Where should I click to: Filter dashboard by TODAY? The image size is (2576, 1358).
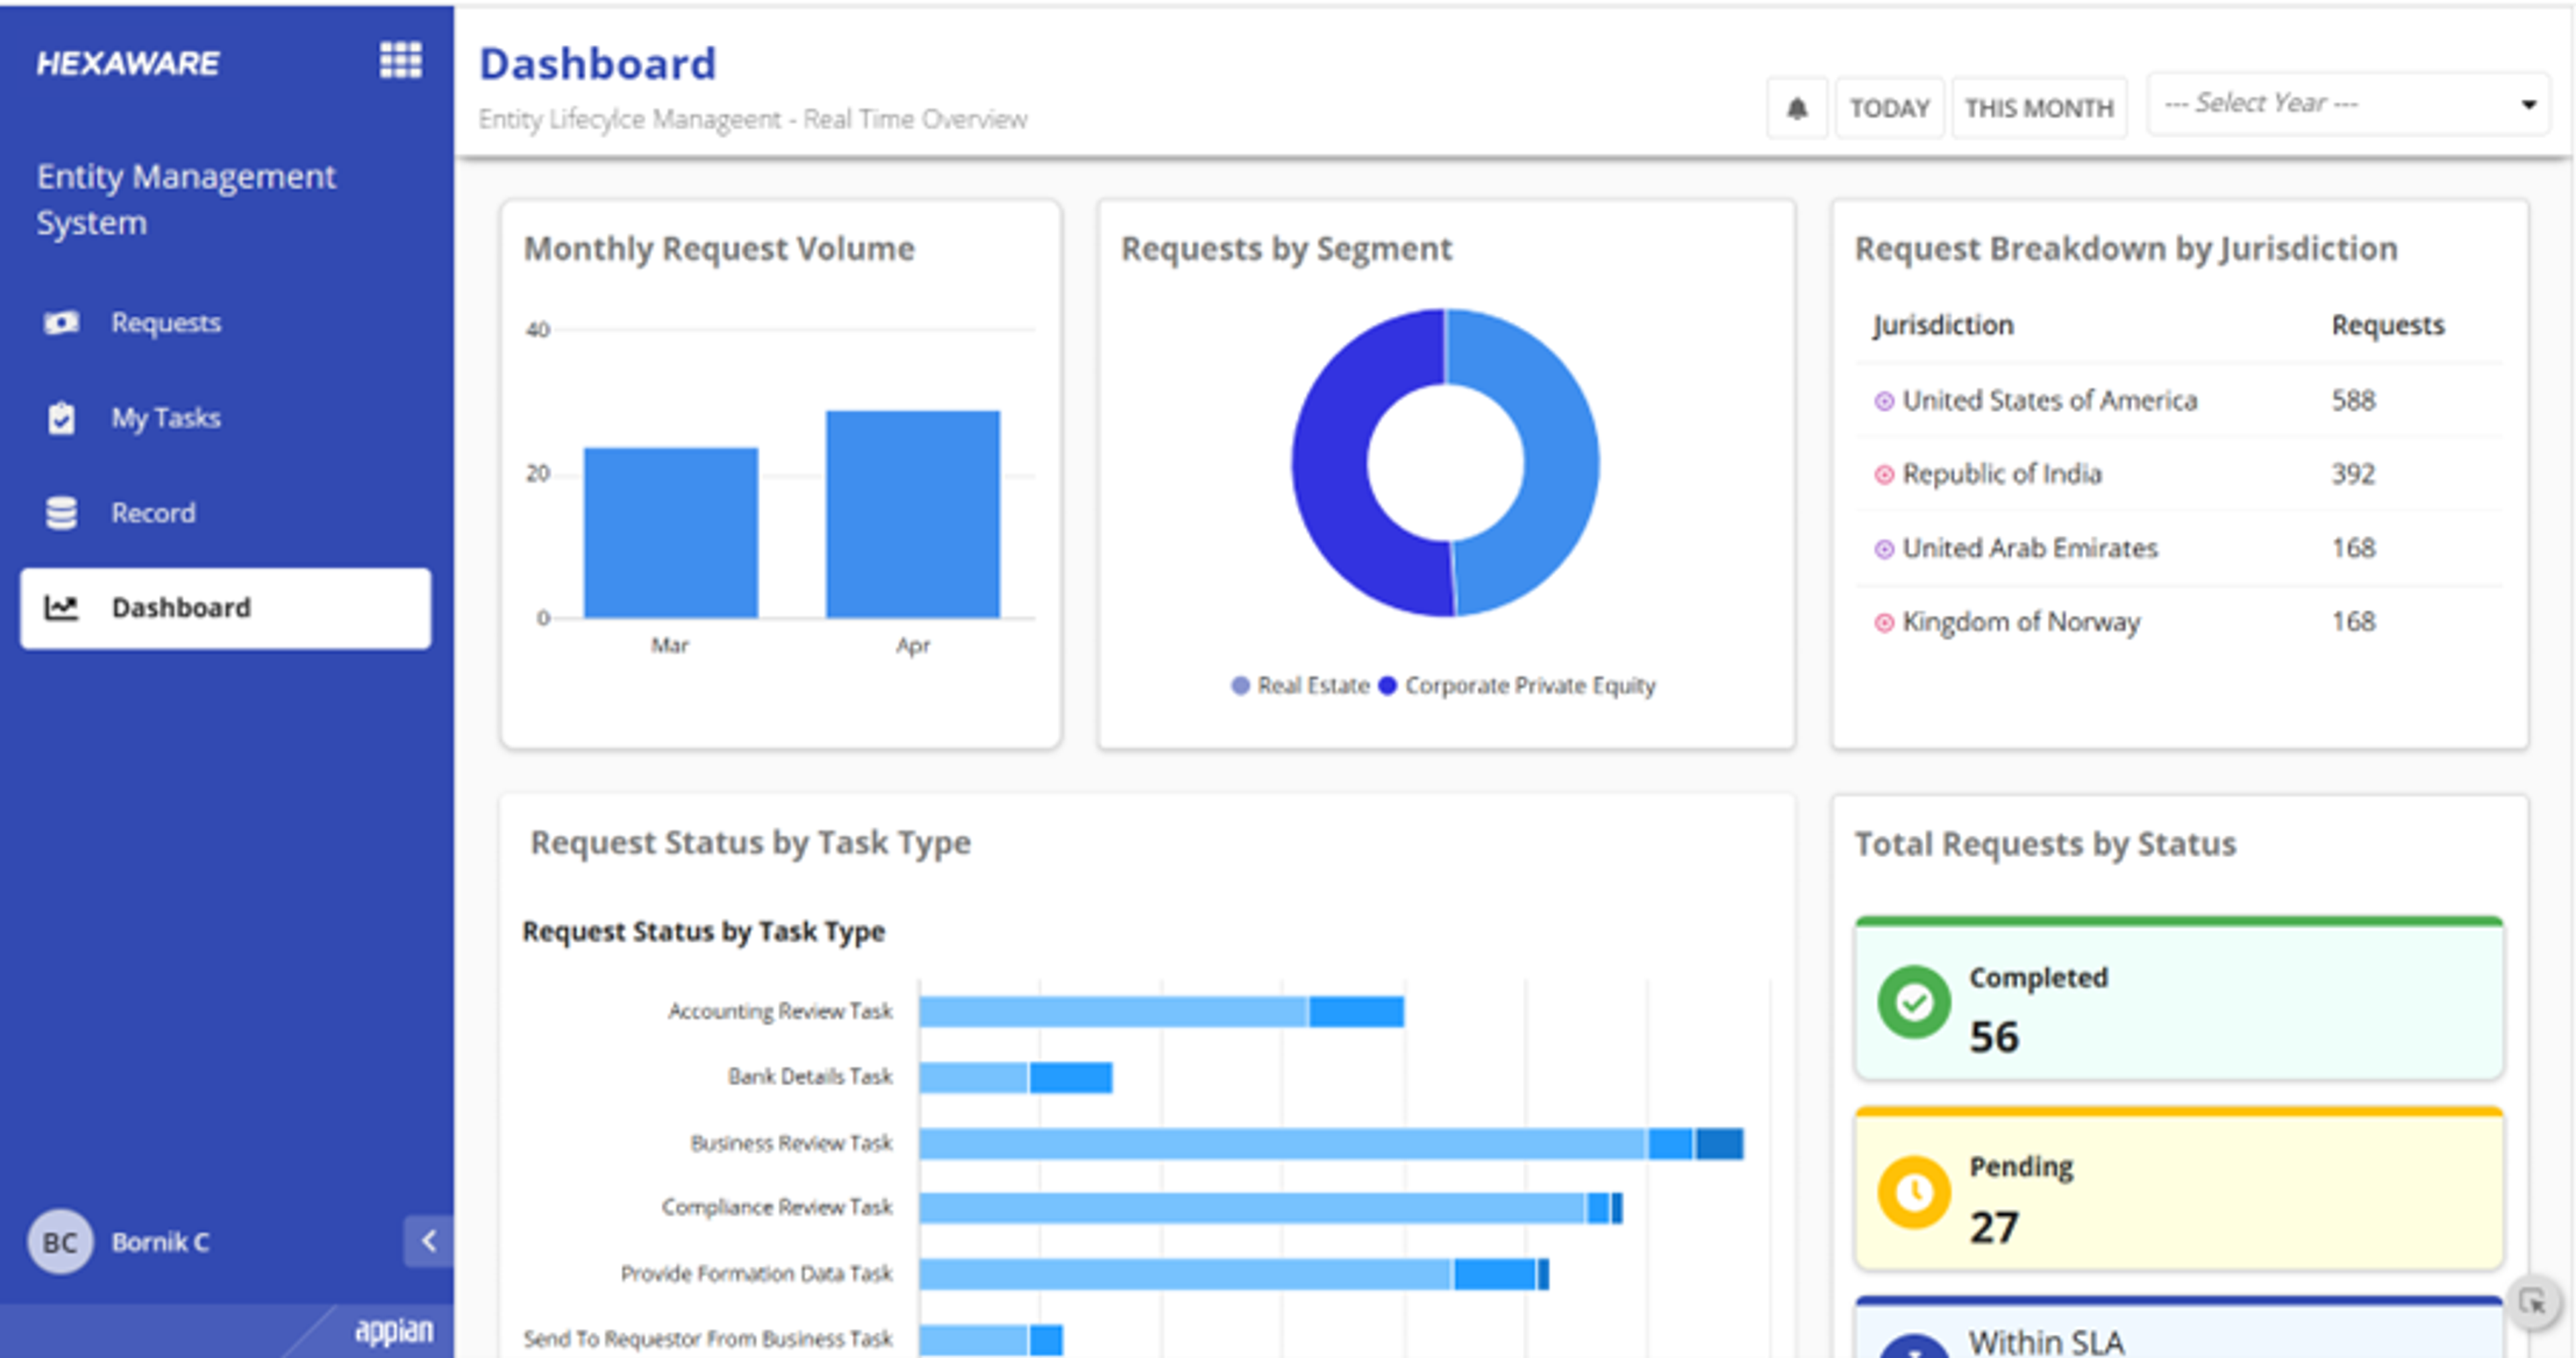1889,108
